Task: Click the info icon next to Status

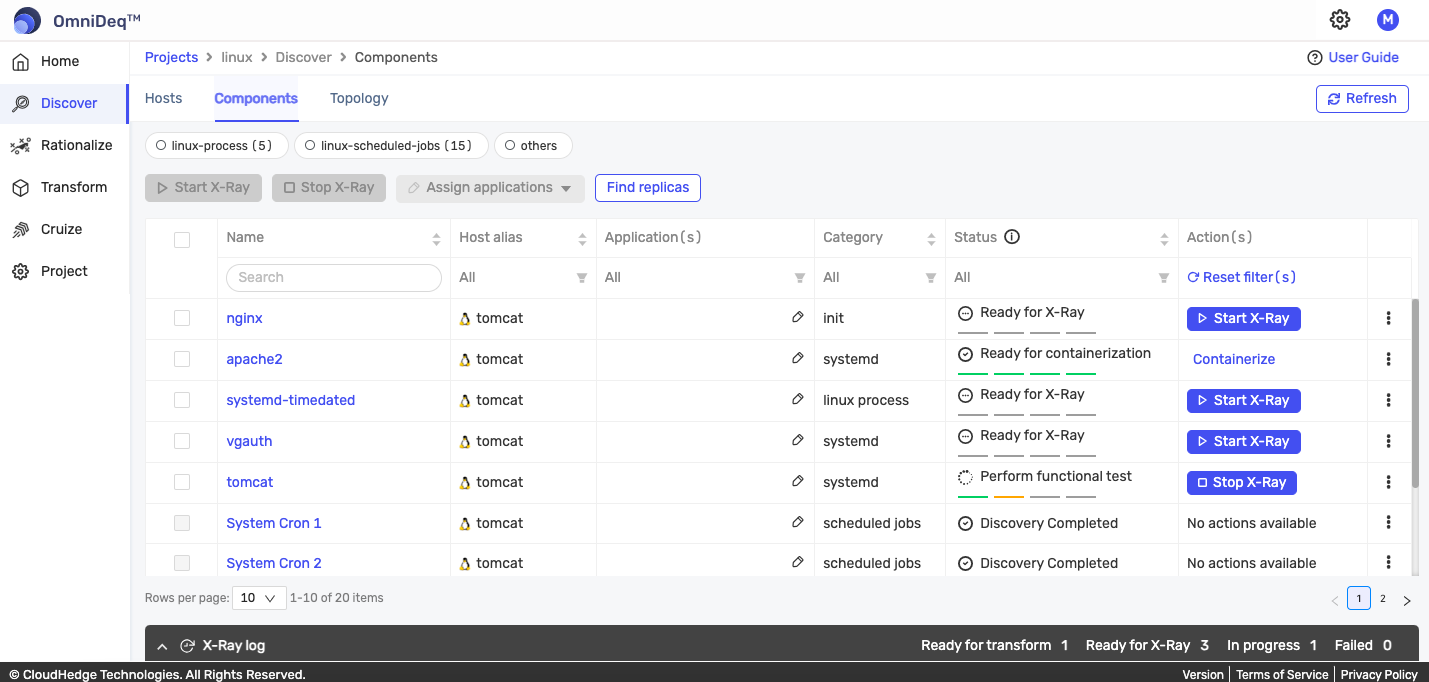Action: (x=1012, y=237)
